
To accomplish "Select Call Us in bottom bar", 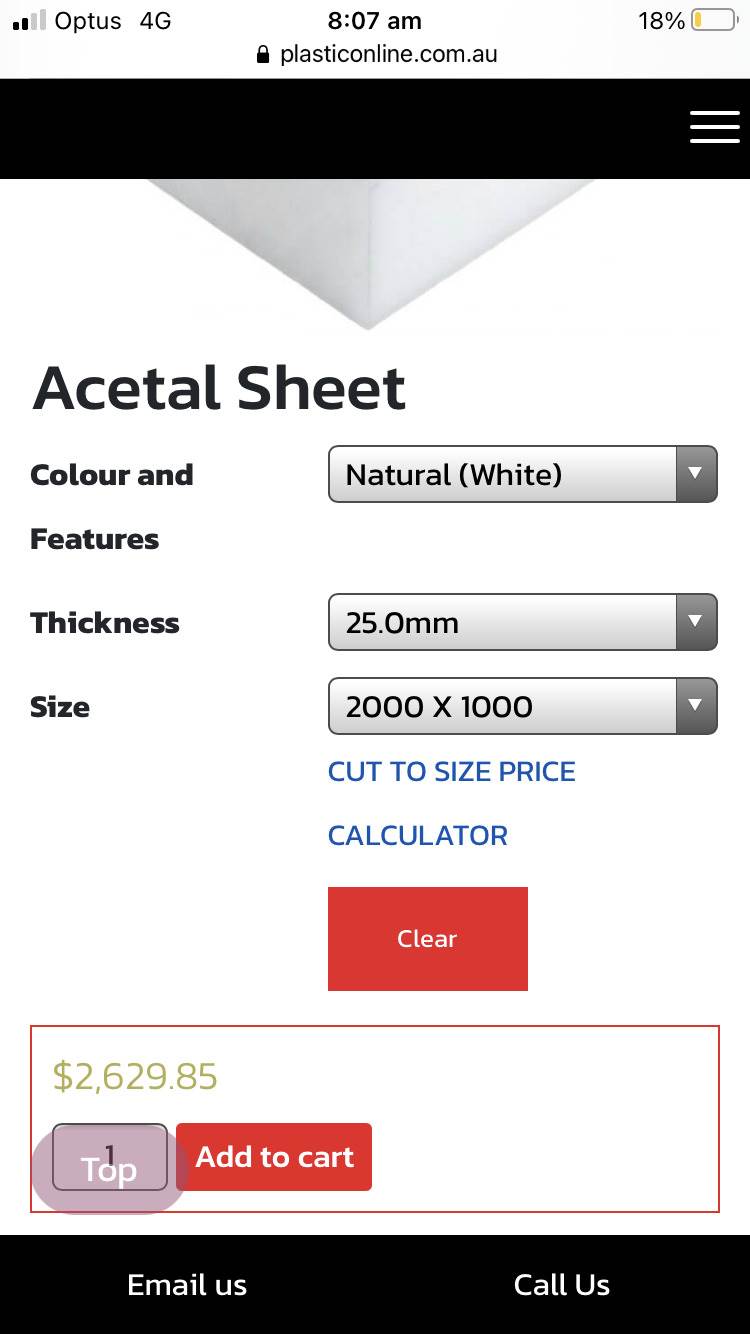I will click(x=561, y=1285).
